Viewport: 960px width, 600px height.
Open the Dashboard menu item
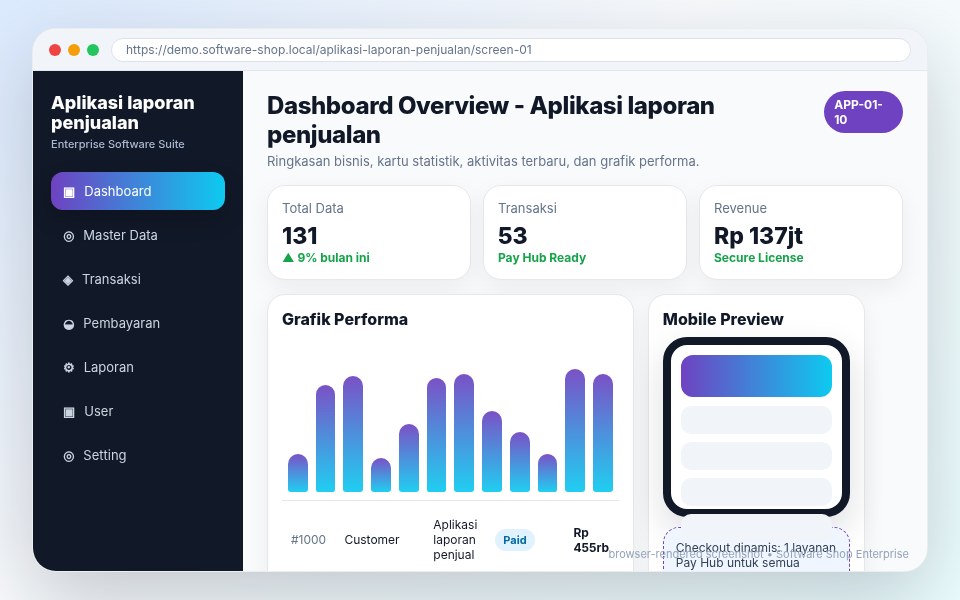coord(138,191)
